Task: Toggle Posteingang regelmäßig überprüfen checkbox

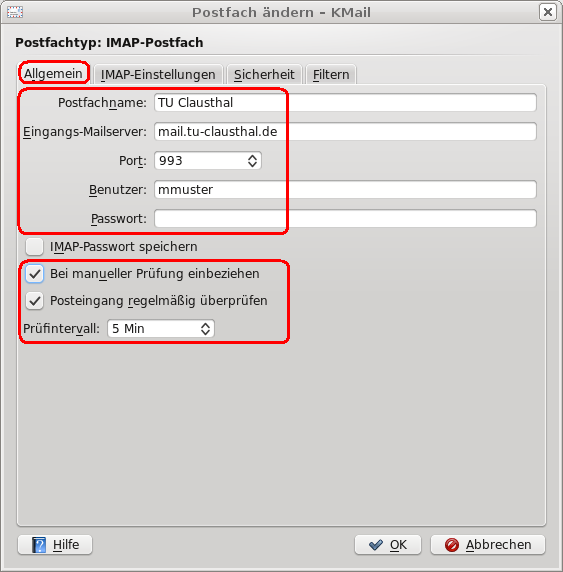Action: [x=35, y=301]
